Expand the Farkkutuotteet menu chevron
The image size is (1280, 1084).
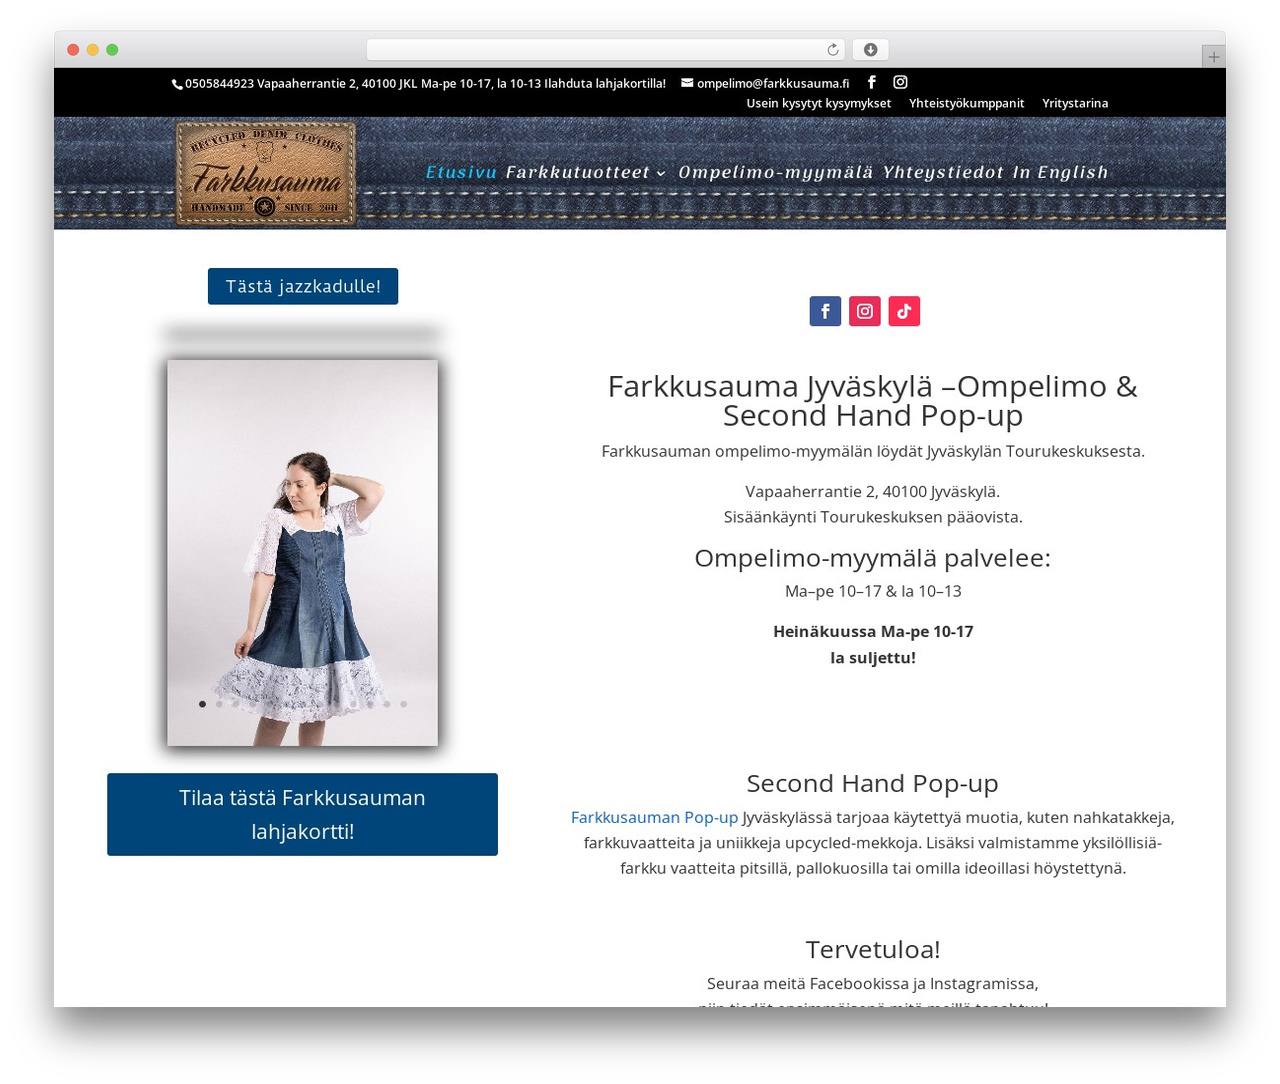(661, 173)
